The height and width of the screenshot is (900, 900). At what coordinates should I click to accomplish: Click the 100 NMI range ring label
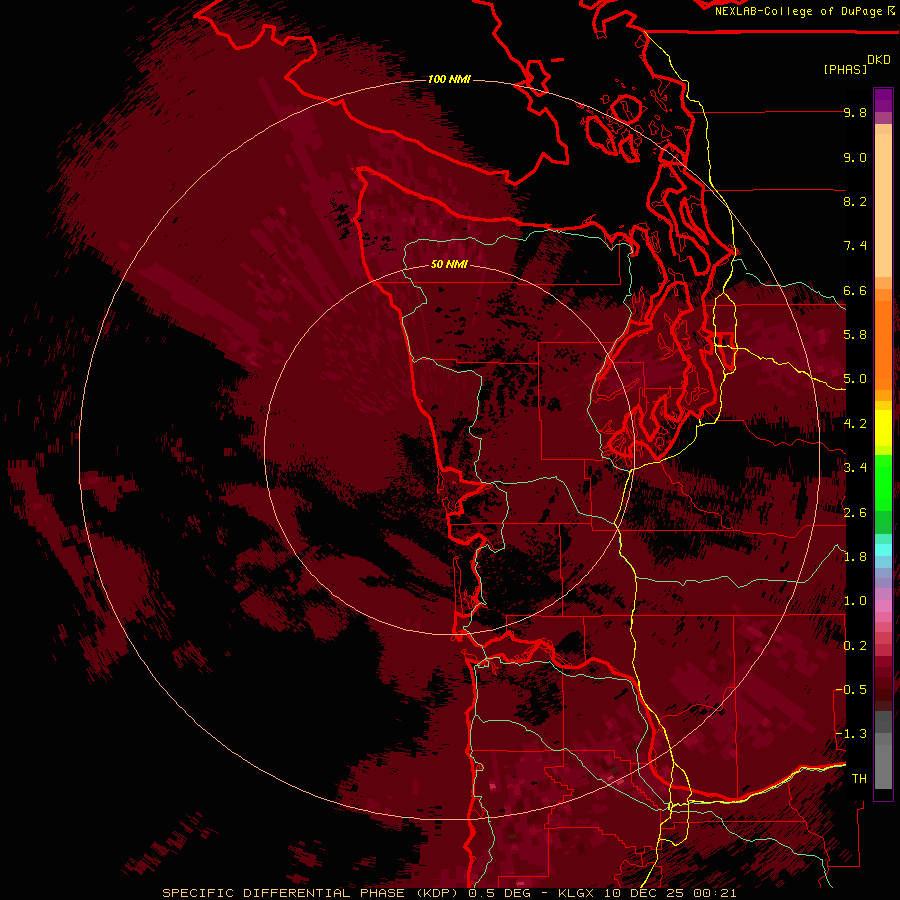click(449, 79)
